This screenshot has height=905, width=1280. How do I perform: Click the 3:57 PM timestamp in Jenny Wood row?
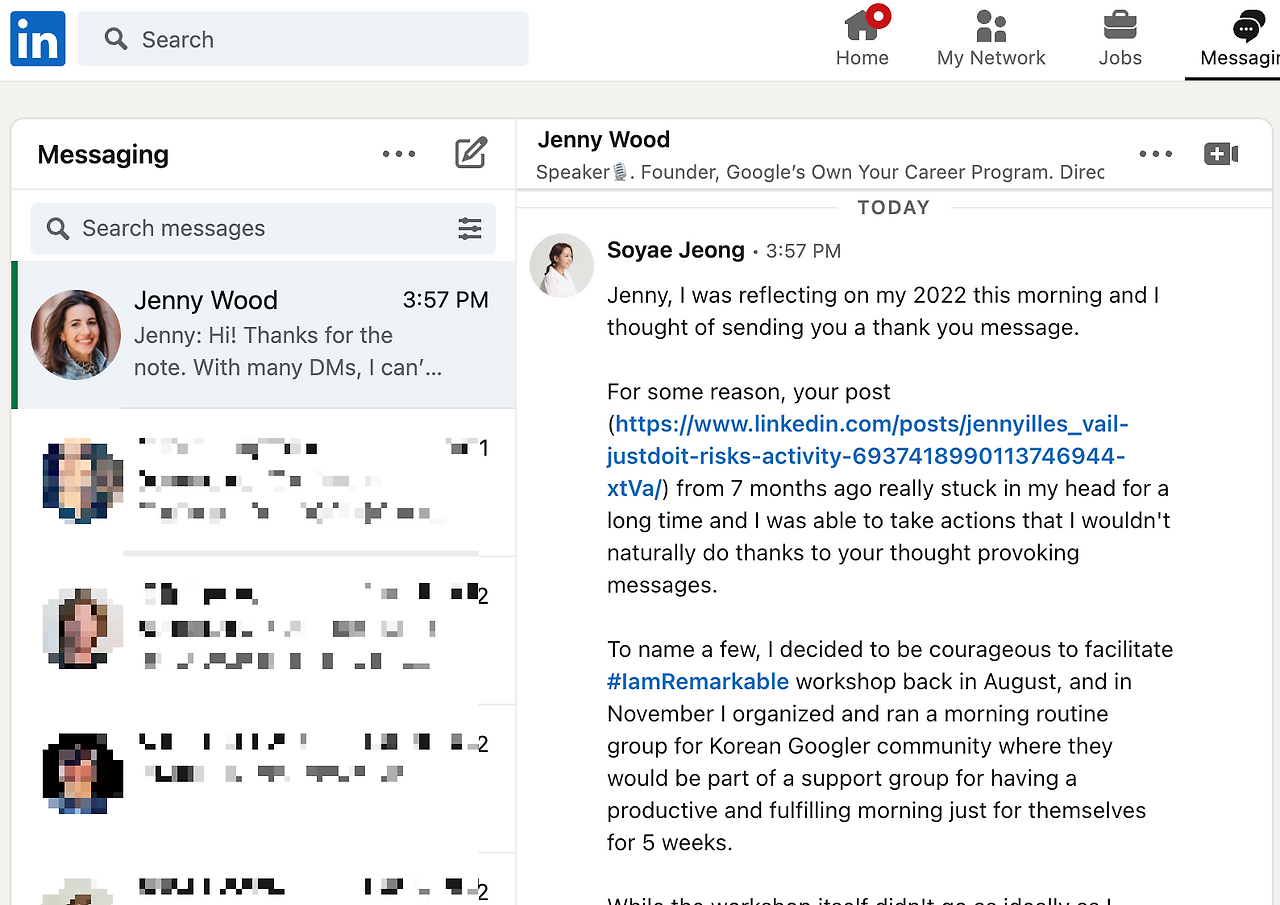point(446,300)
